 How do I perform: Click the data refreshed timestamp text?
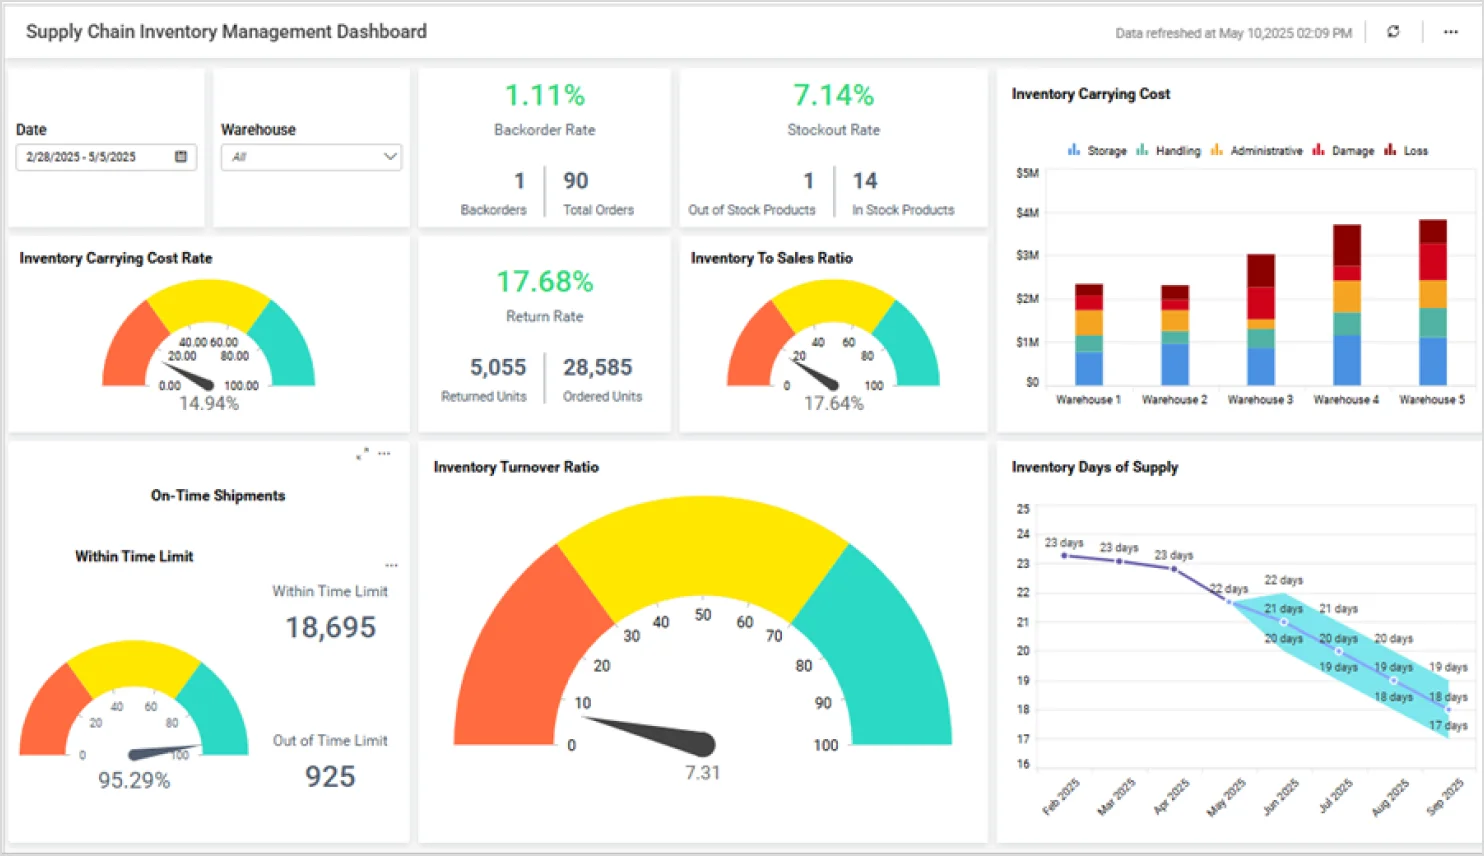pos(1233,33)
